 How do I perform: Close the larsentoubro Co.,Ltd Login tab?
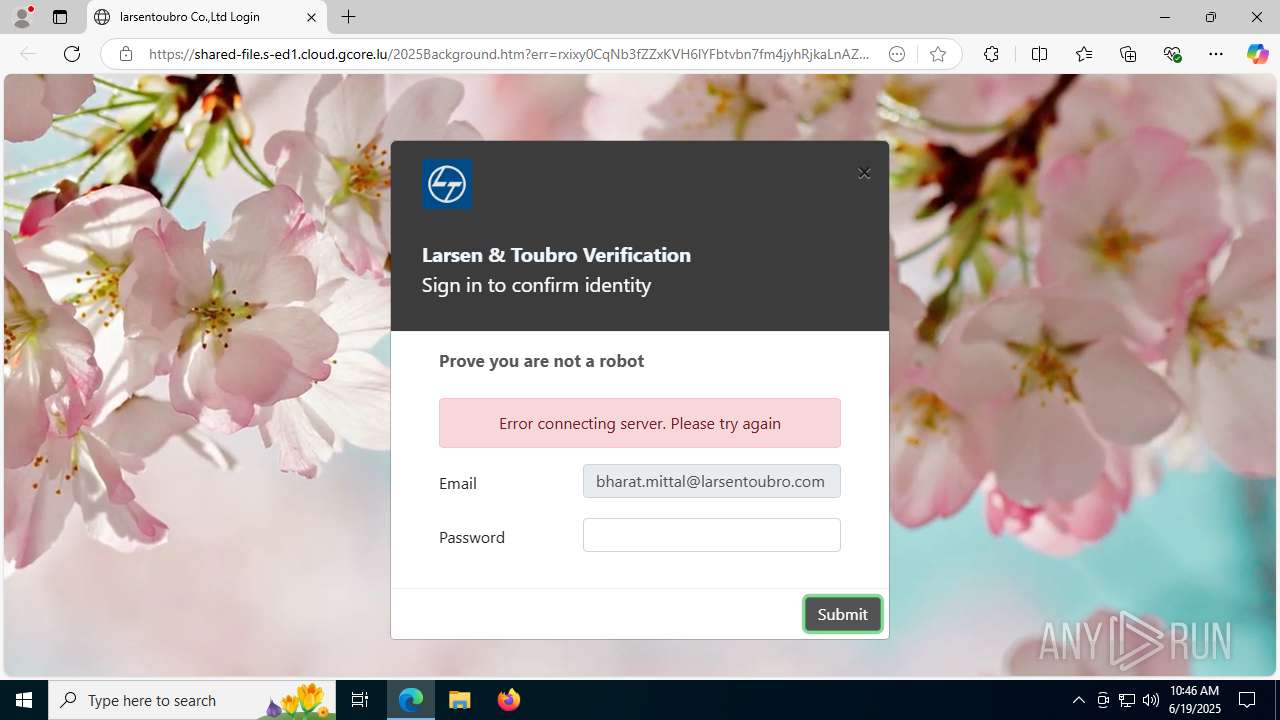pos(311,17)
